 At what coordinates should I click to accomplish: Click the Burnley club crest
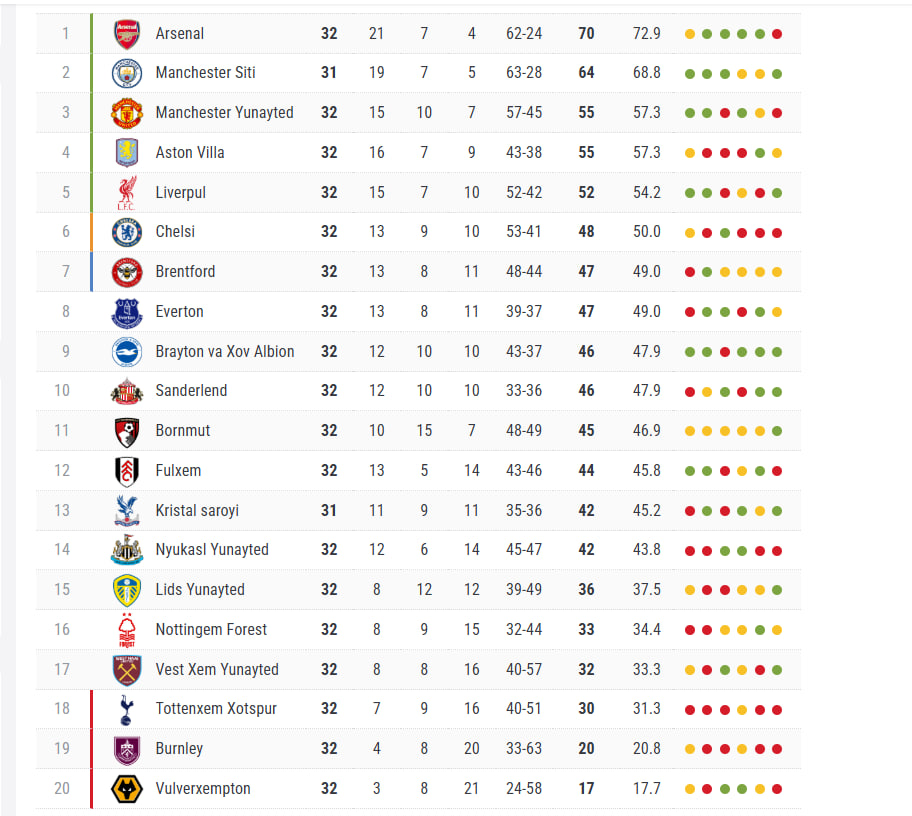click(127, 749)
